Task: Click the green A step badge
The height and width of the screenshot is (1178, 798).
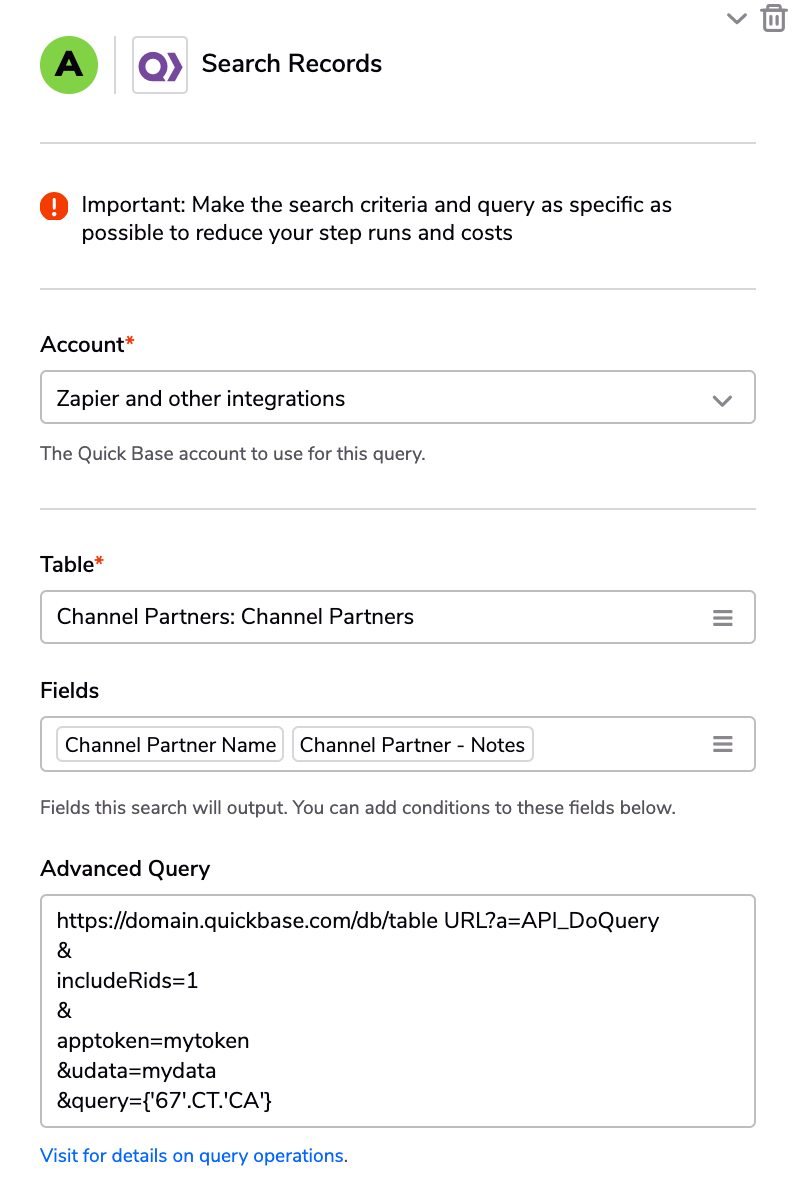Action: (69, 65)
